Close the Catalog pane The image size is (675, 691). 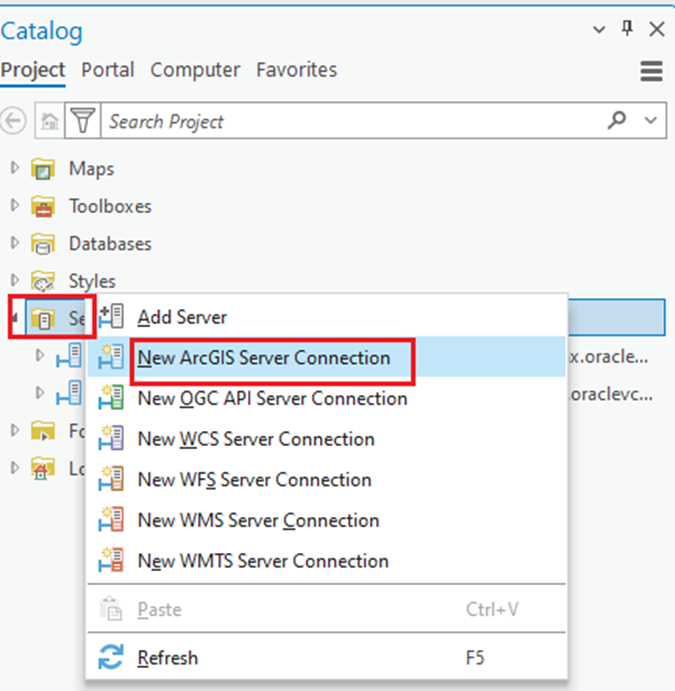(x=656, y=30)
